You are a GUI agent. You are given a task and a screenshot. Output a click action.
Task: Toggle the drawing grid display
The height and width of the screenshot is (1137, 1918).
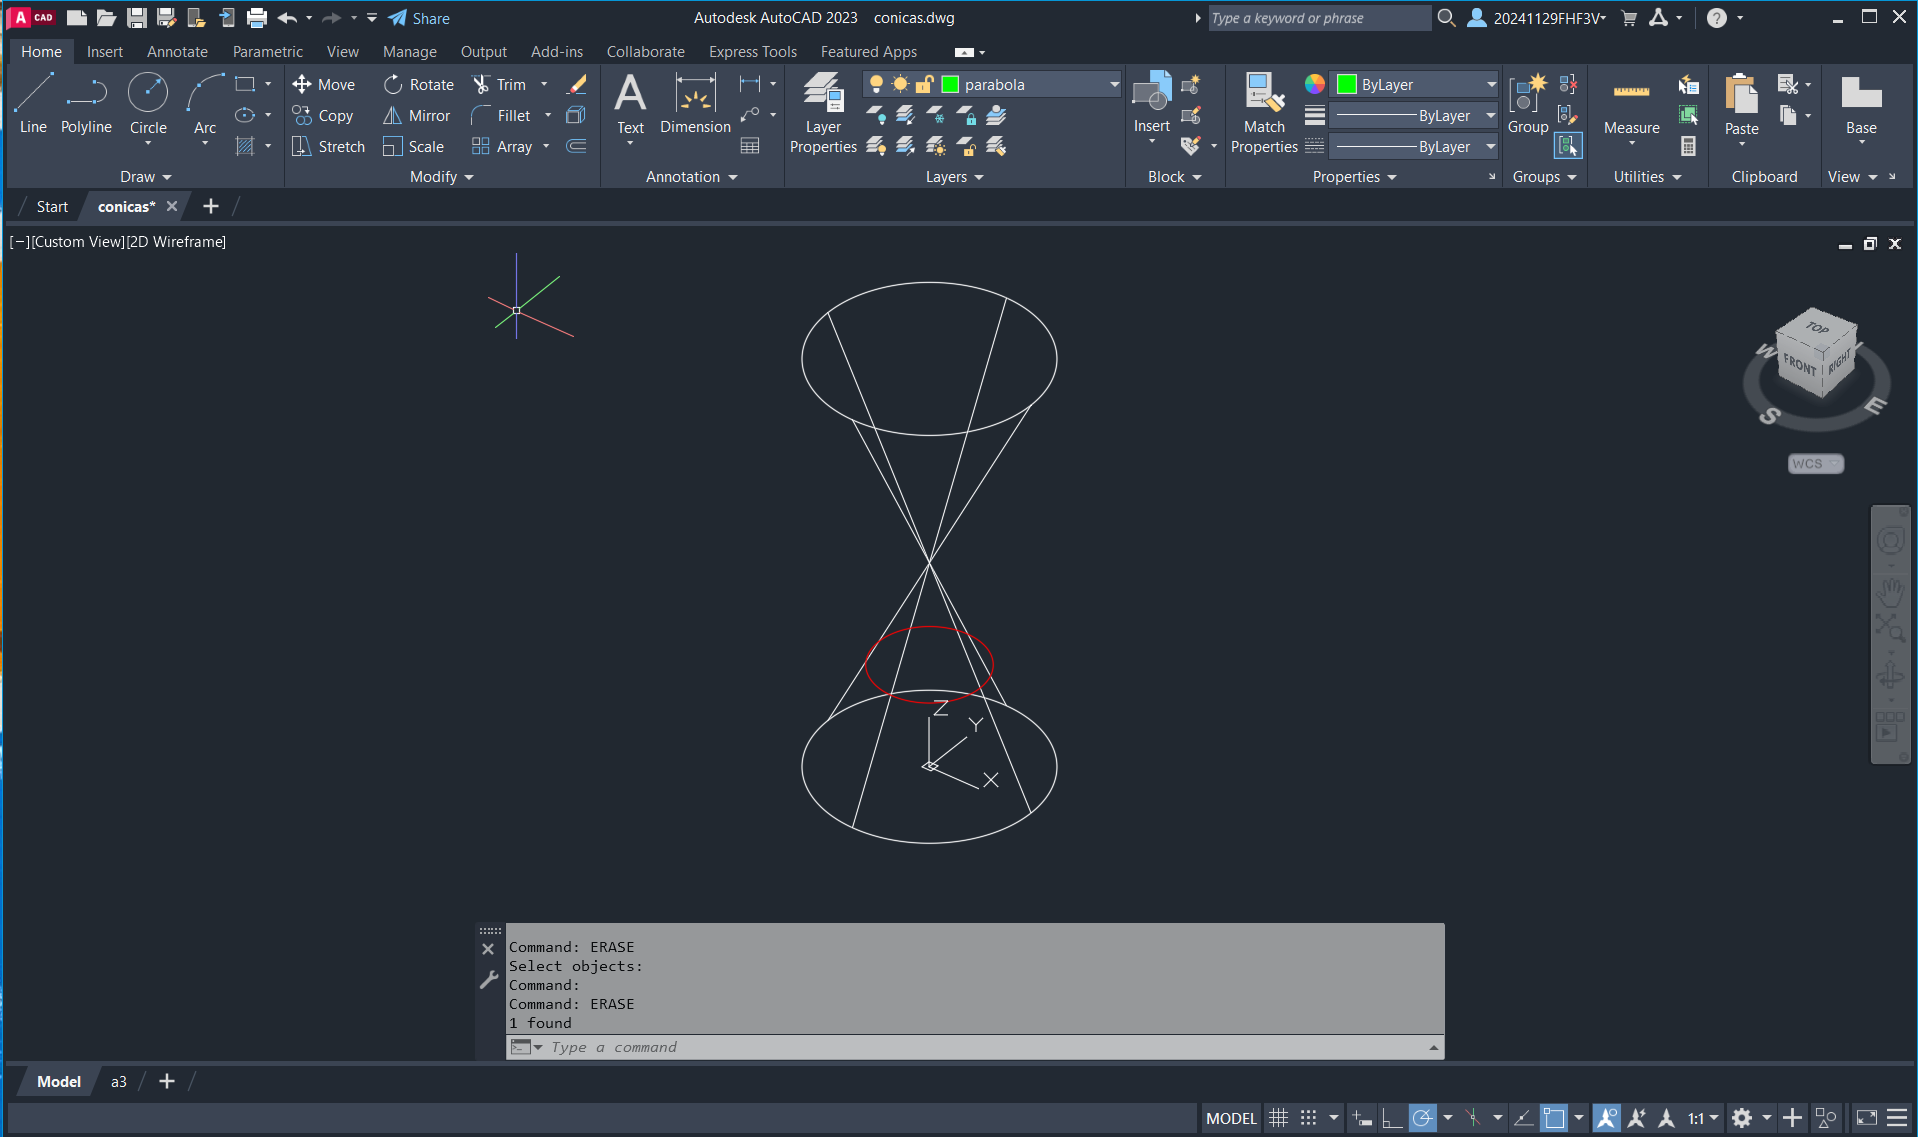point(1278,1118)
